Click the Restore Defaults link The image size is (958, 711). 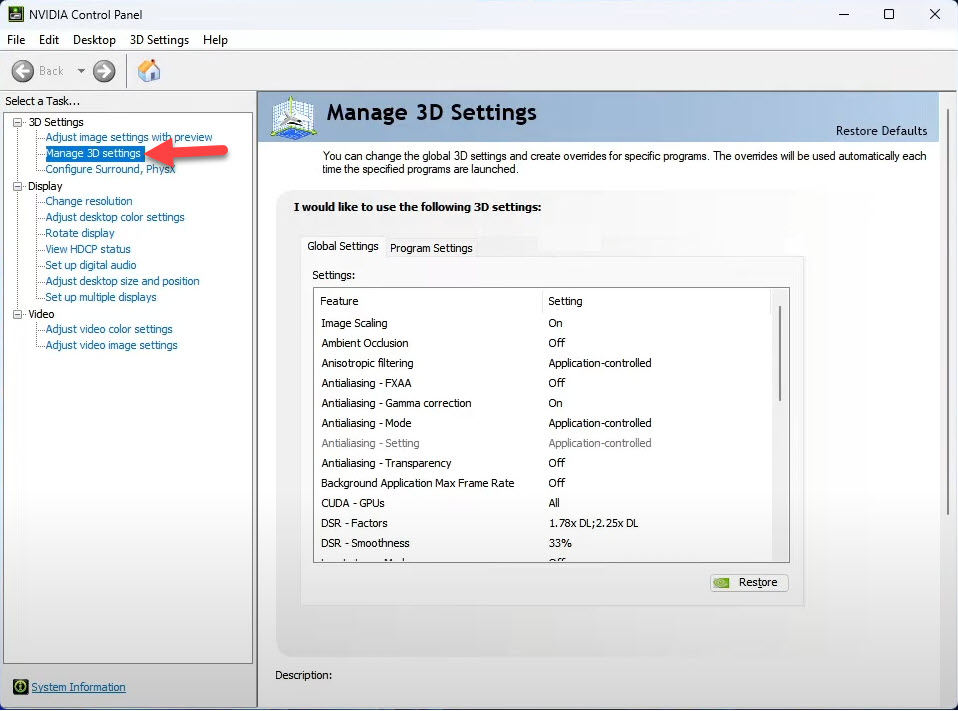click(x=881, y=131)
